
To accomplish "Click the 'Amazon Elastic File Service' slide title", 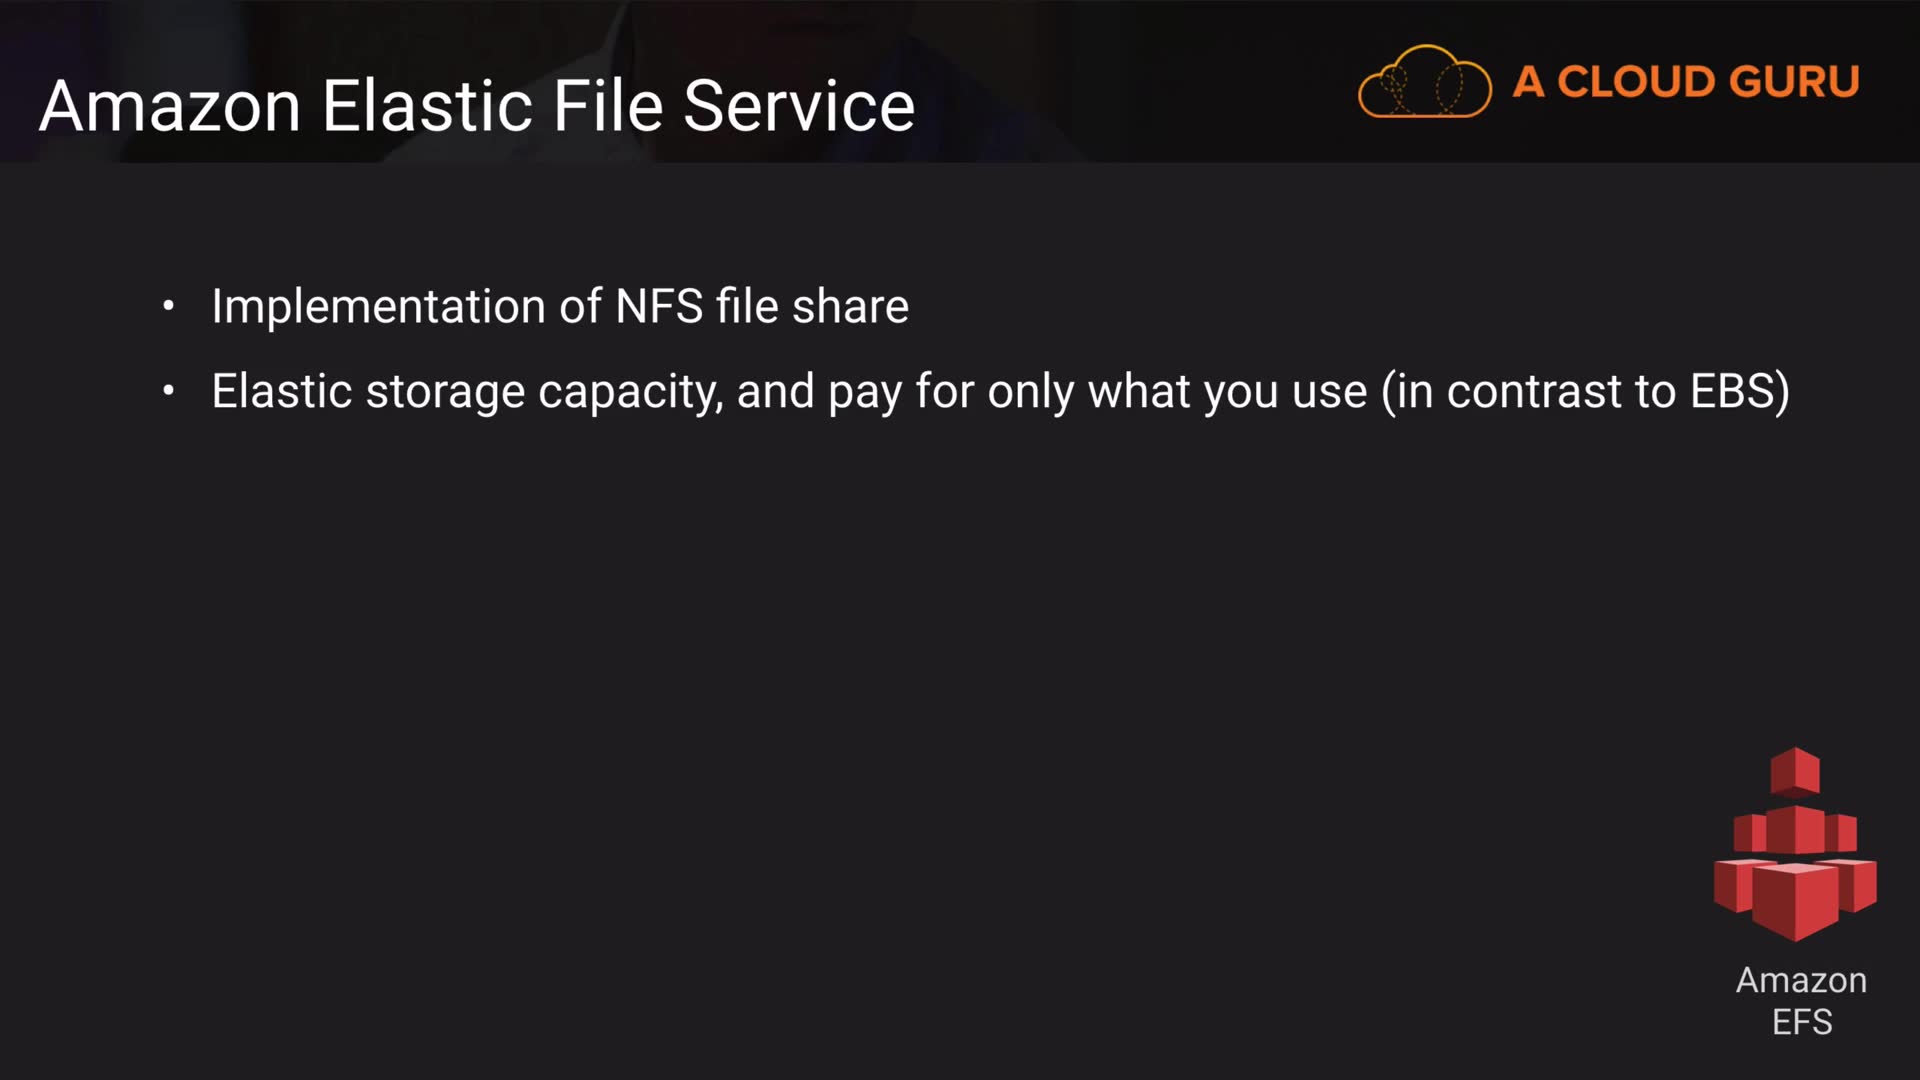I will click(477, 106).
